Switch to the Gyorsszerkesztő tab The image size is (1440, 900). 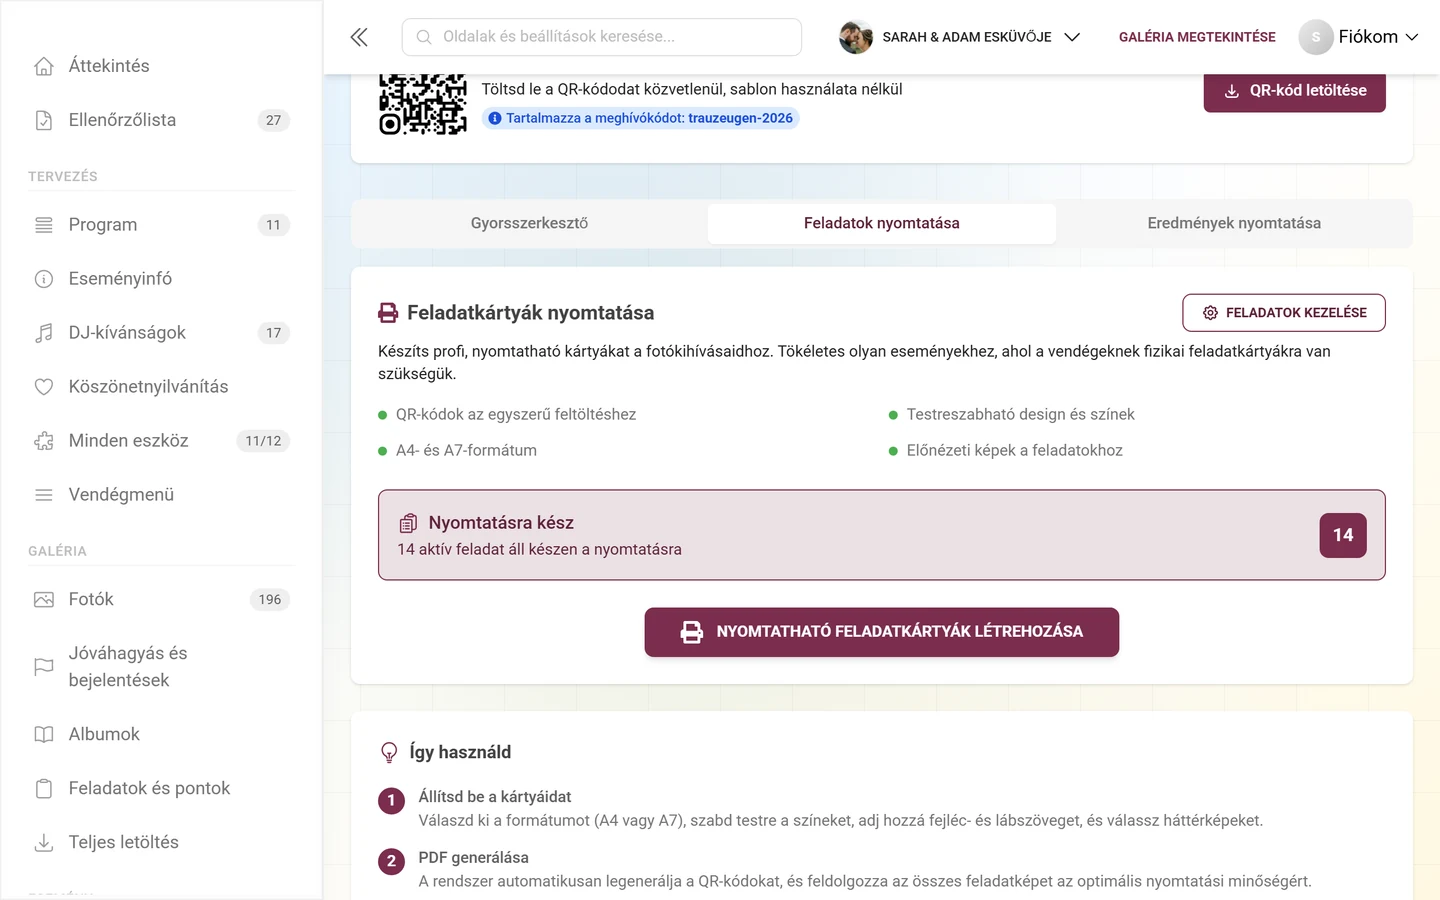pyautogui.click(x=530, y=224)
